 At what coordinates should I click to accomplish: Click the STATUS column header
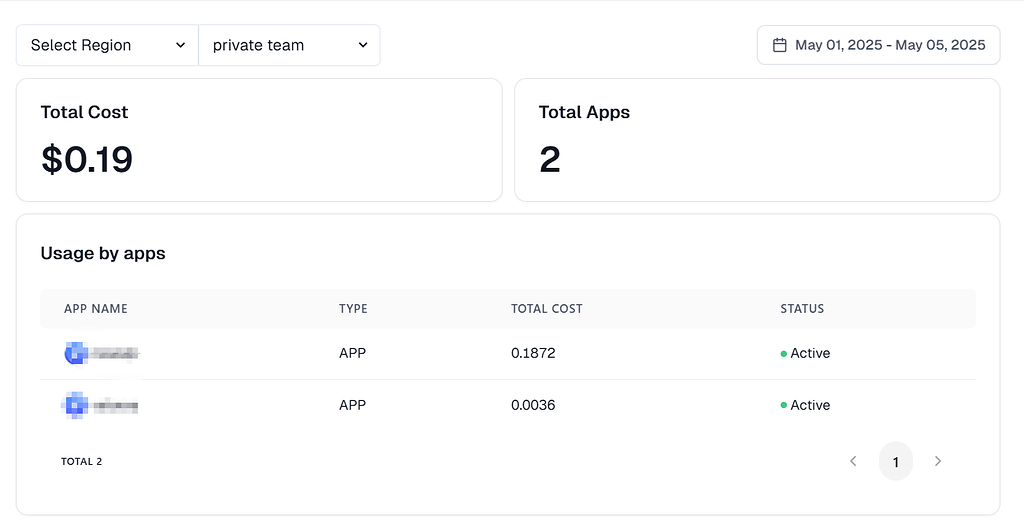coord(802,309)
